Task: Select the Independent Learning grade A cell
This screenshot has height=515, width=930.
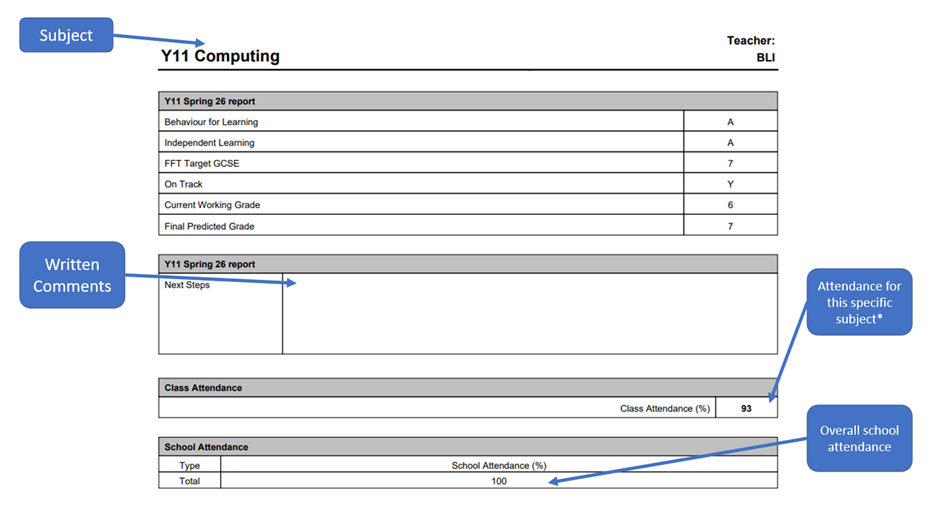Action: pos(730,143)
